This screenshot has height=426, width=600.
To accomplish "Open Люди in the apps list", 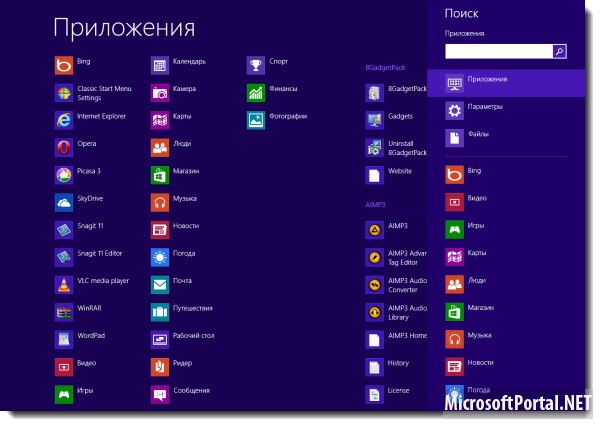I will pyautogui.click(x=171, y=148).
